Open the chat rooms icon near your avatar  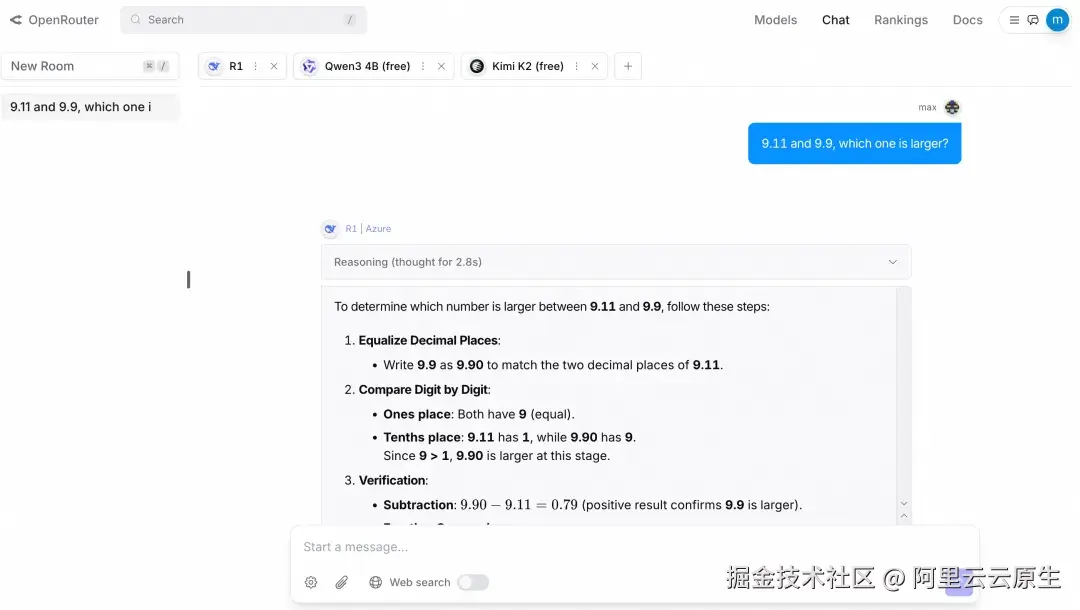1033,19
